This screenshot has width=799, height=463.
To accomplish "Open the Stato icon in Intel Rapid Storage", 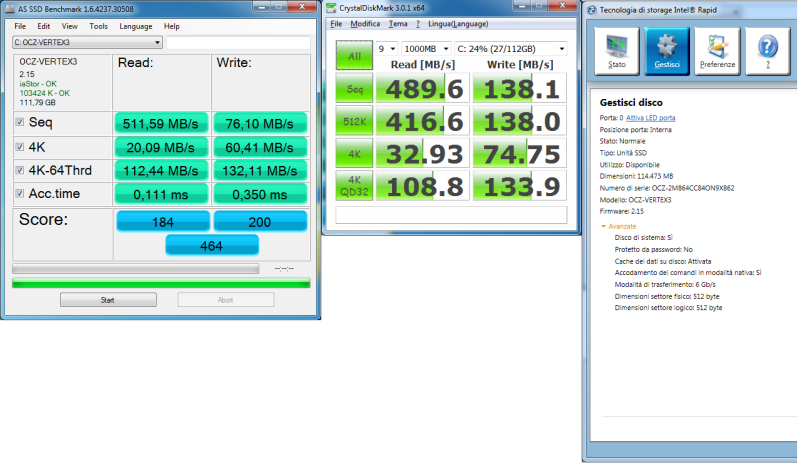I will [x=617, y=50].
